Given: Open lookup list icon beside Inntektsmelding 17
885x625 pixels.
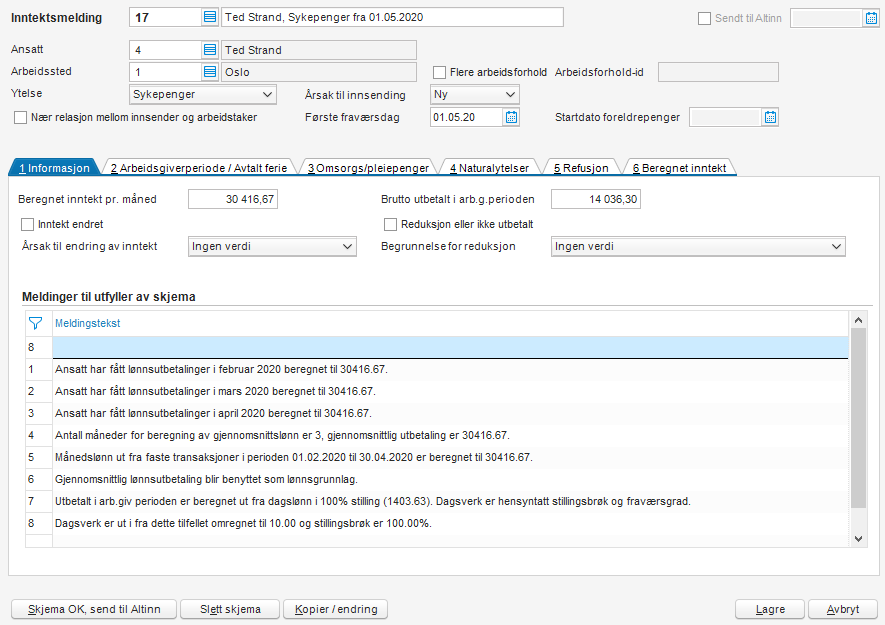Looking at the screenshot, I should [209, 17].
